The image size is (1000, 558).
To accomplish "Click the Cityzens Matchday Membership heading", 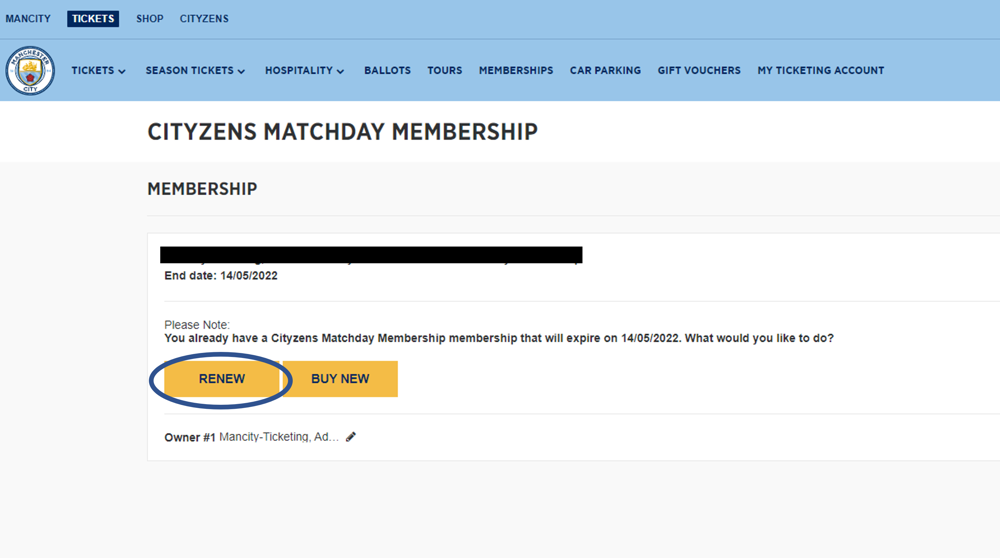I will click(x=342, y=132).
